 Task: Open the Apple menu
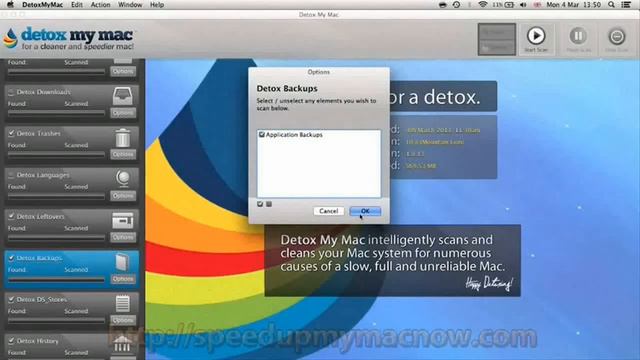click(x=10, y=5)
